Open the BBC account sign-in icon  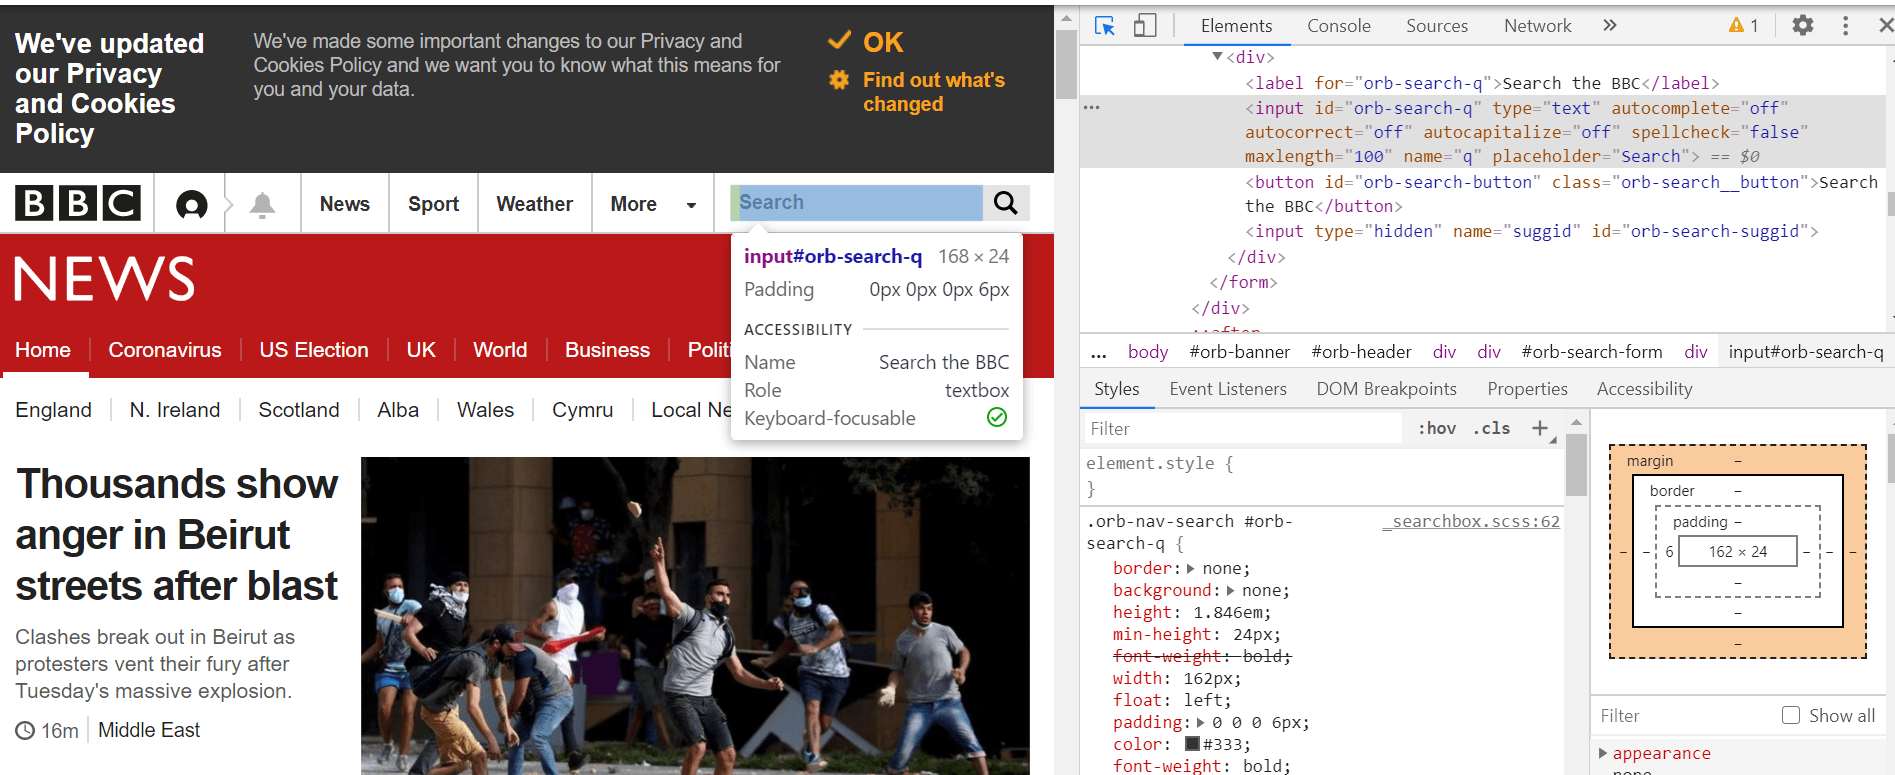[x=191, y=204]
